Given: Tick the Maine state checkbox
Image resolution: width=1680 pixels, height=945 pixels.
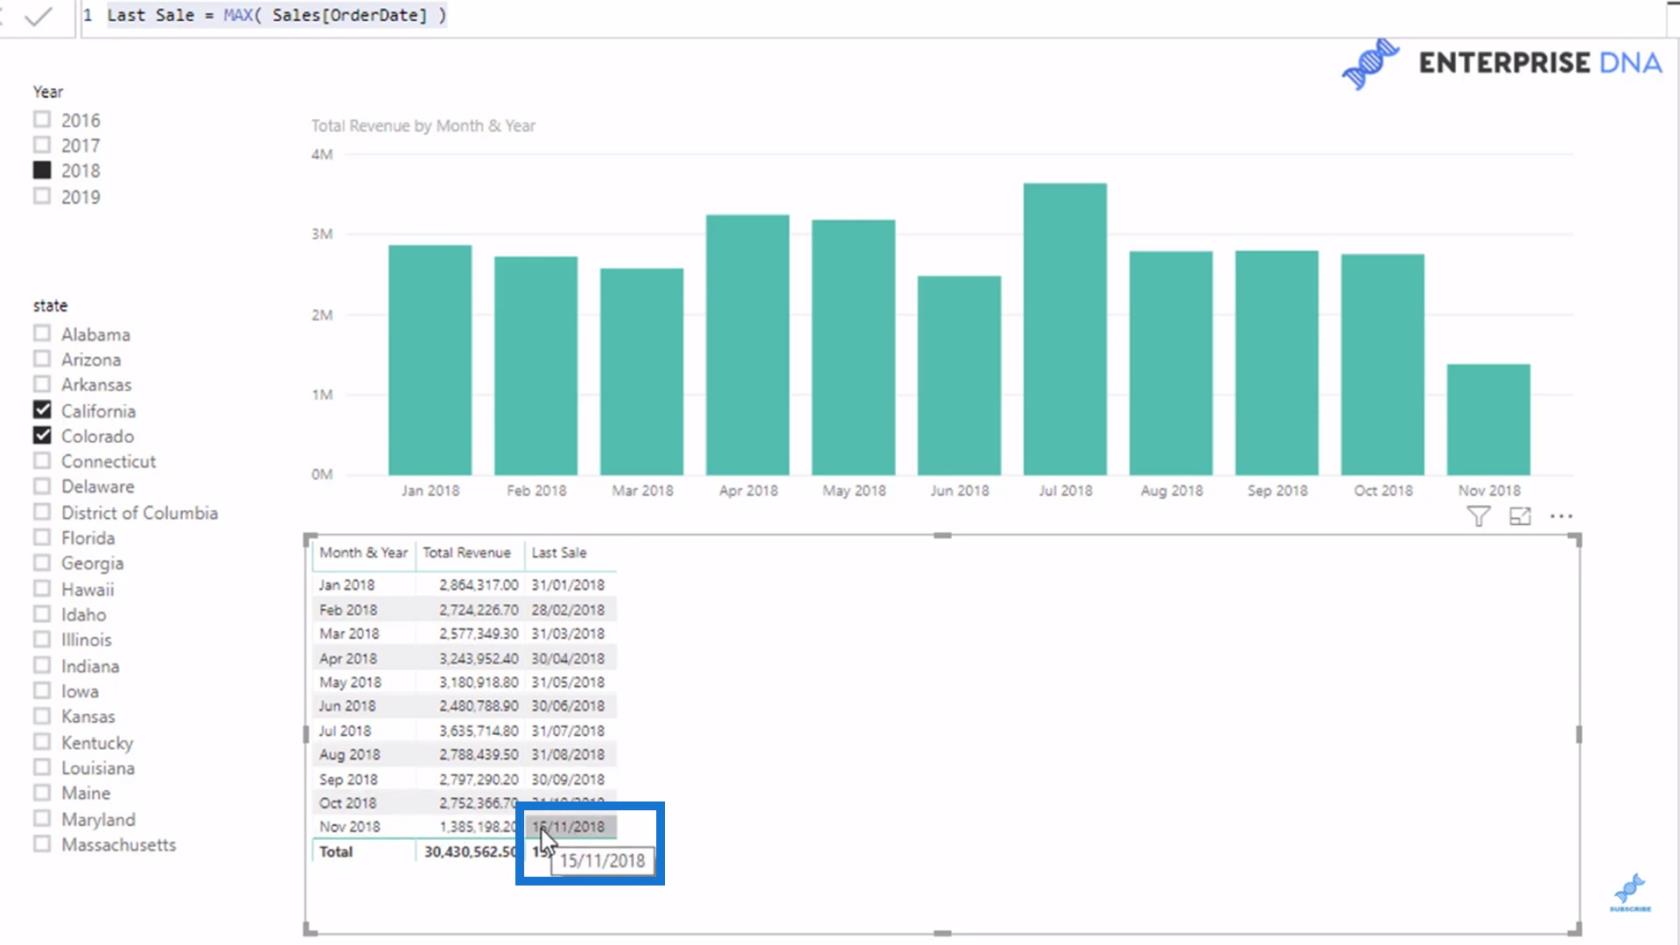Looking at the screenshot, I should tap(42, 793).
